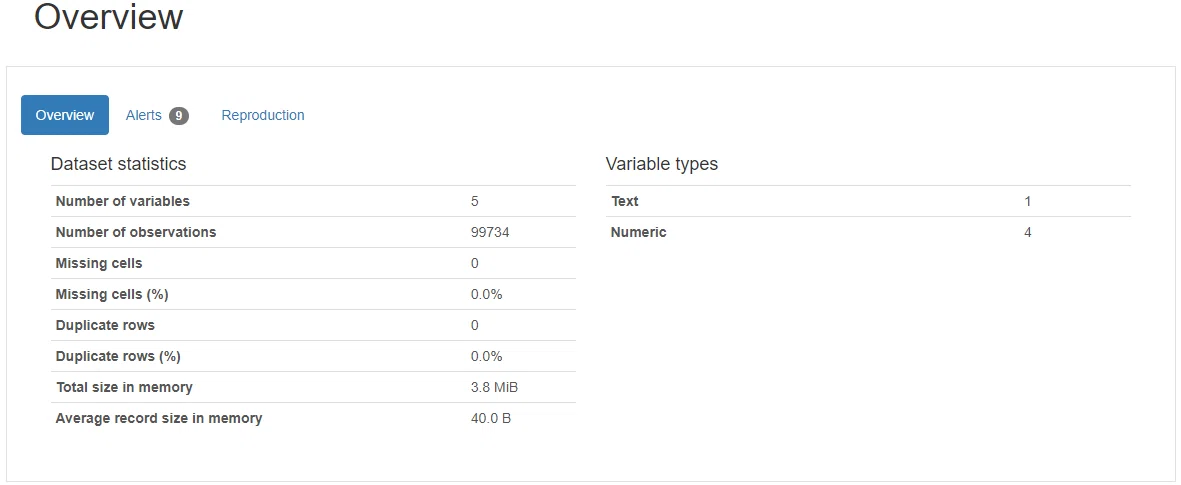Click the 99734 observations value

490,232
